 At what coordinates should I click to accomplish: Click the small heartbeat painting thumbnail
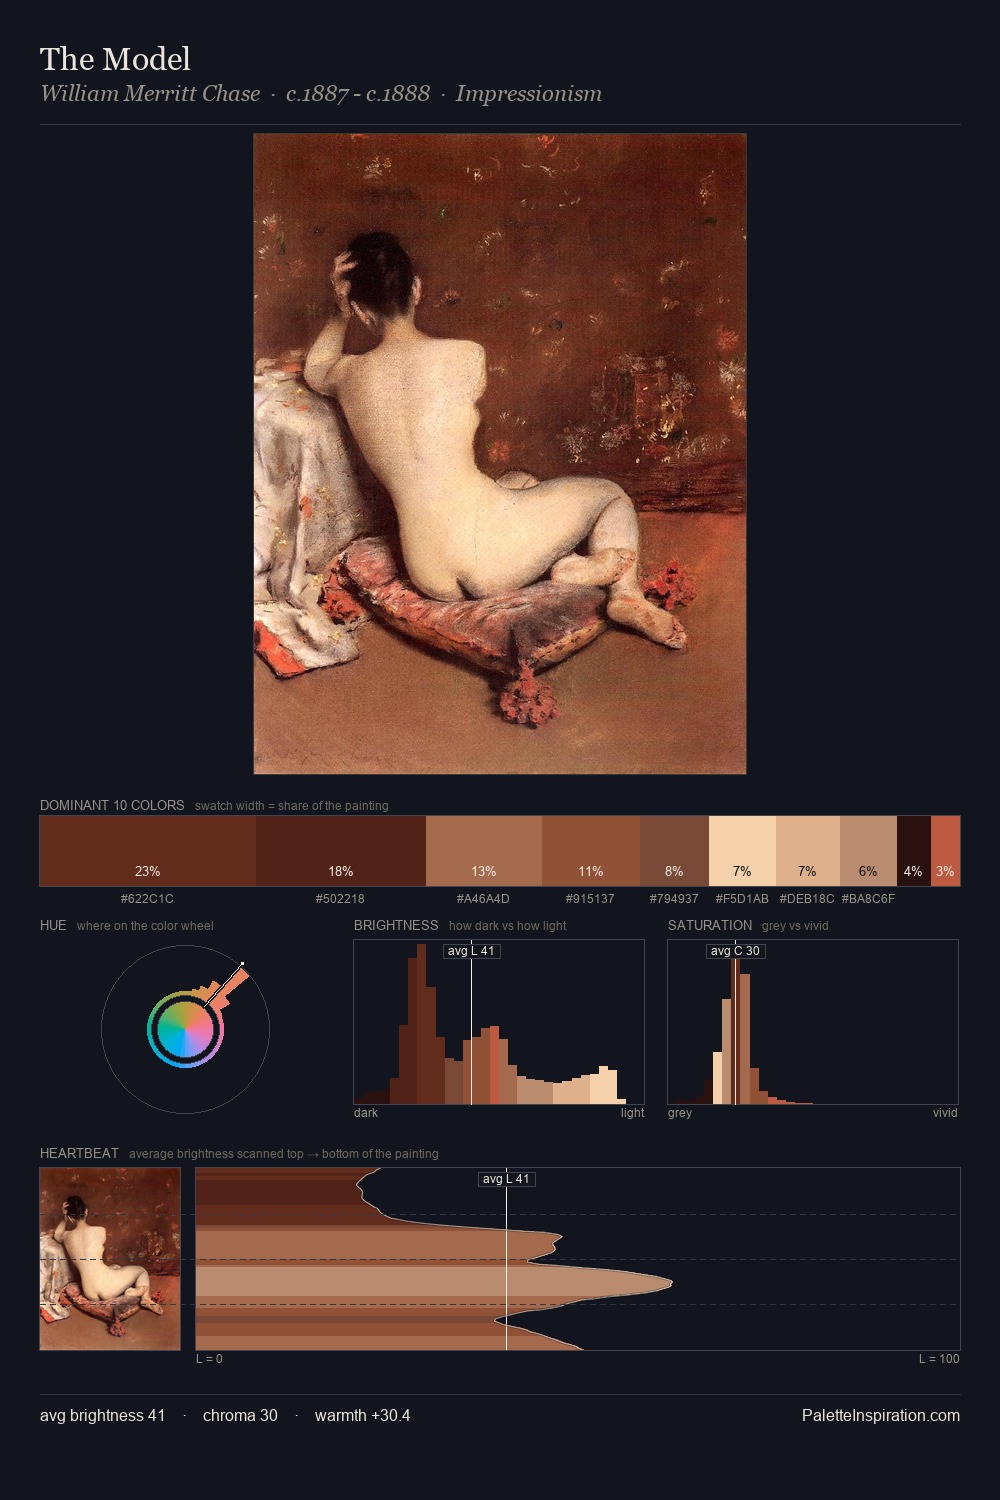tap(110, 1259)
